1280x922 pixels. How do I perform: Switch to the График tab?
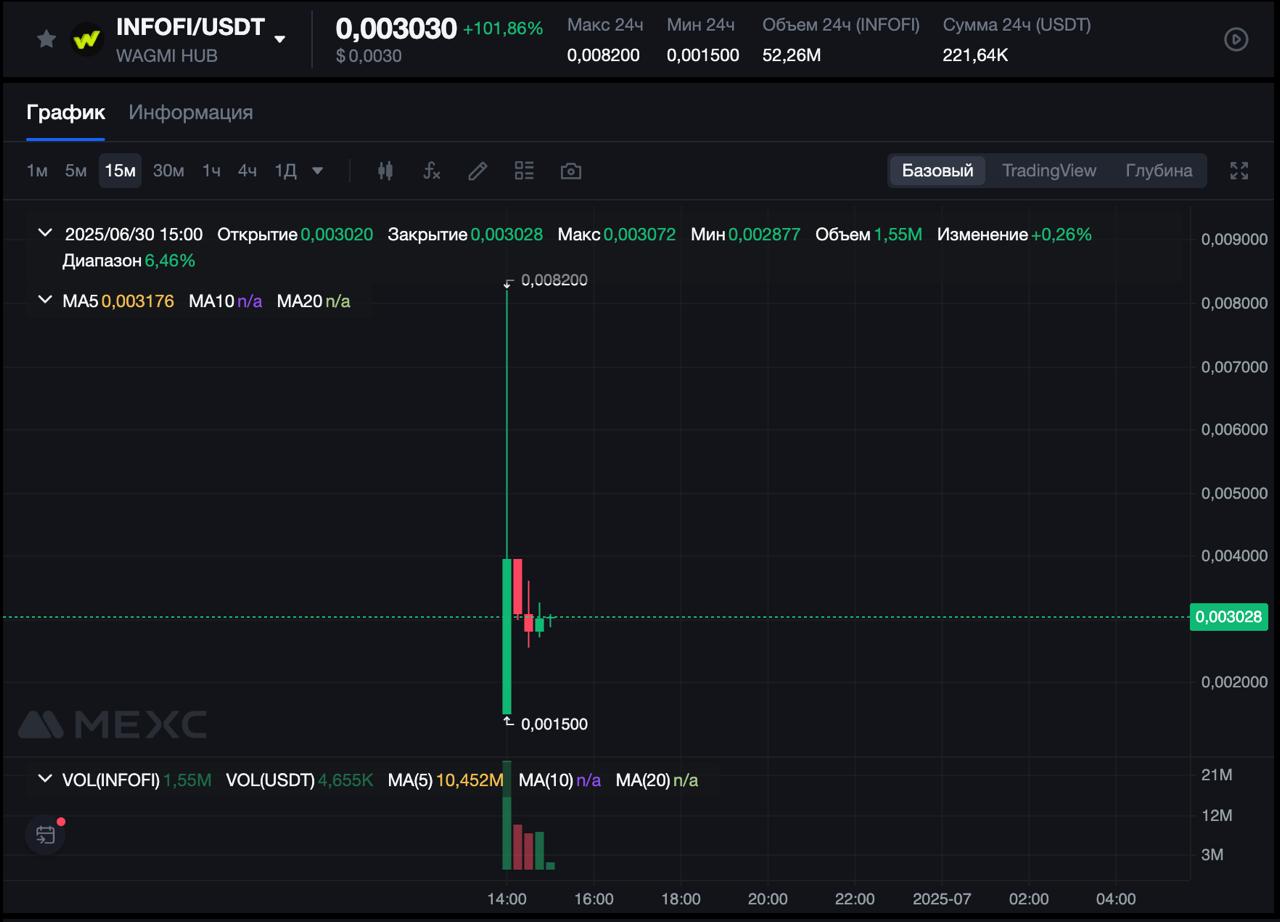[x=66, y=112]
